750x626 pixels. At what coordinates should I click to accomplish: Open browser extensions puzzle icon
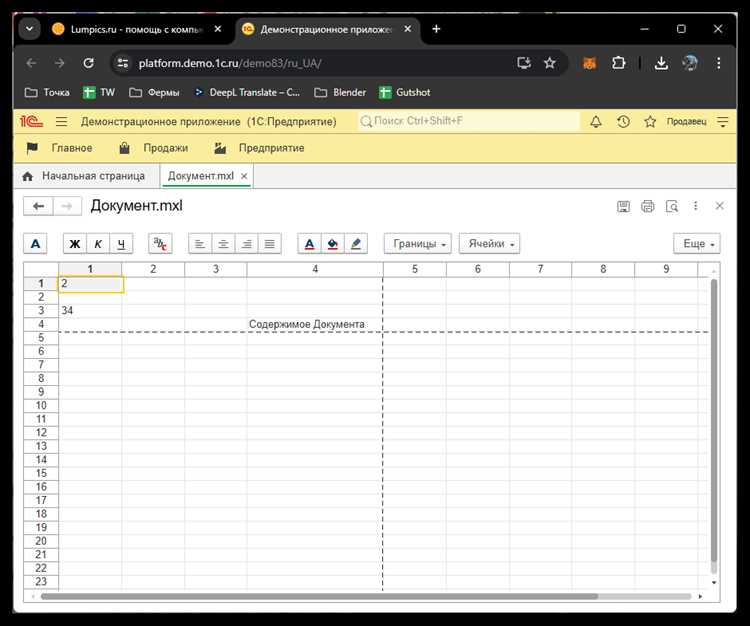[618, 63]
